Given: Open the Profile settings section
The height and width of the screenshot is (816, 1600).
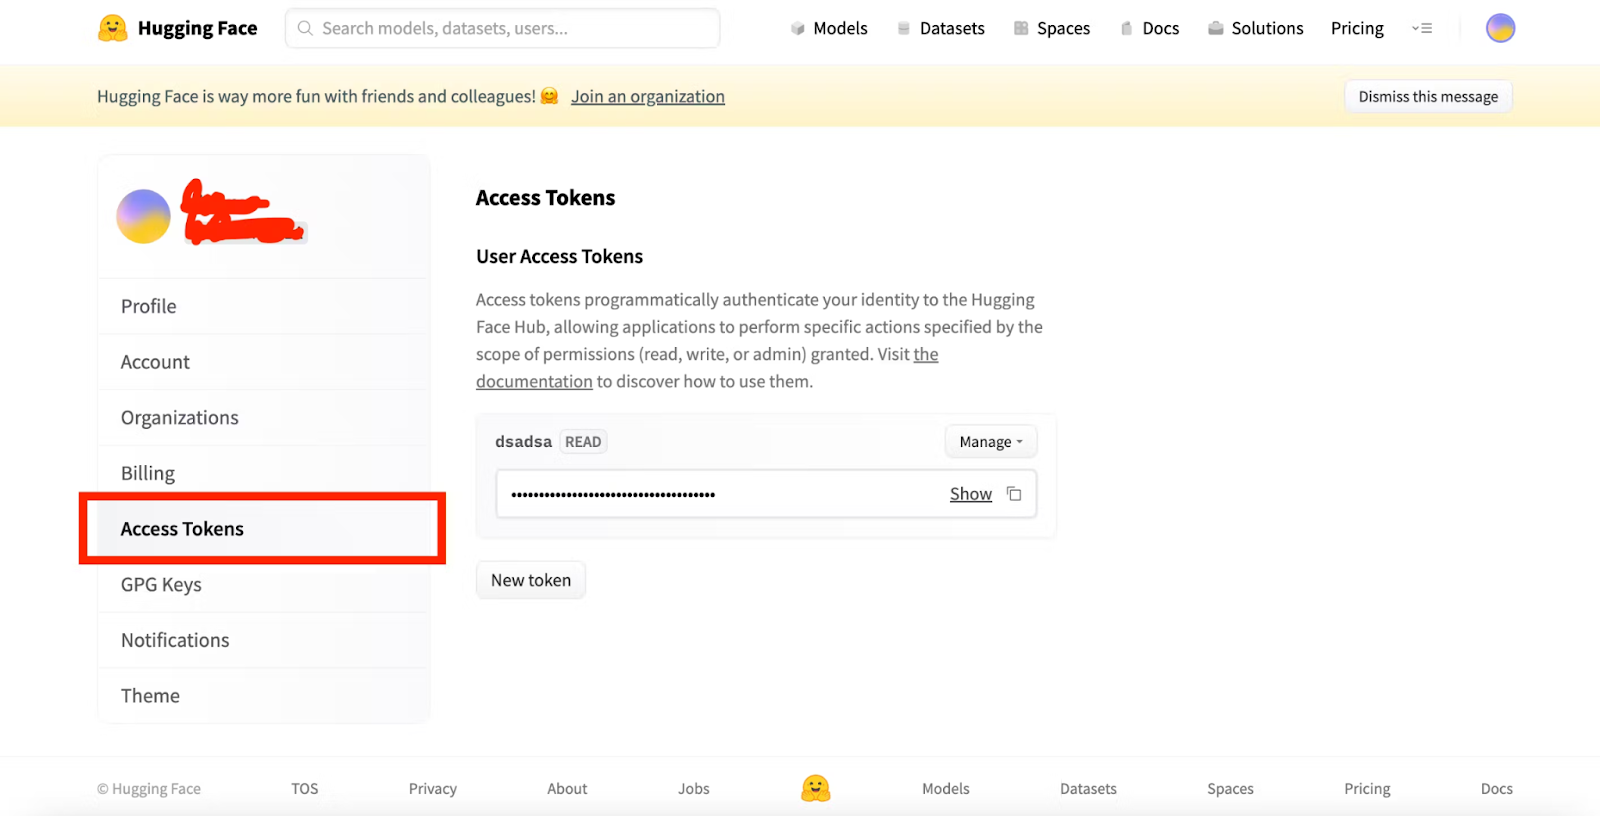Looking at the screenshot, I should pos(149,306).
